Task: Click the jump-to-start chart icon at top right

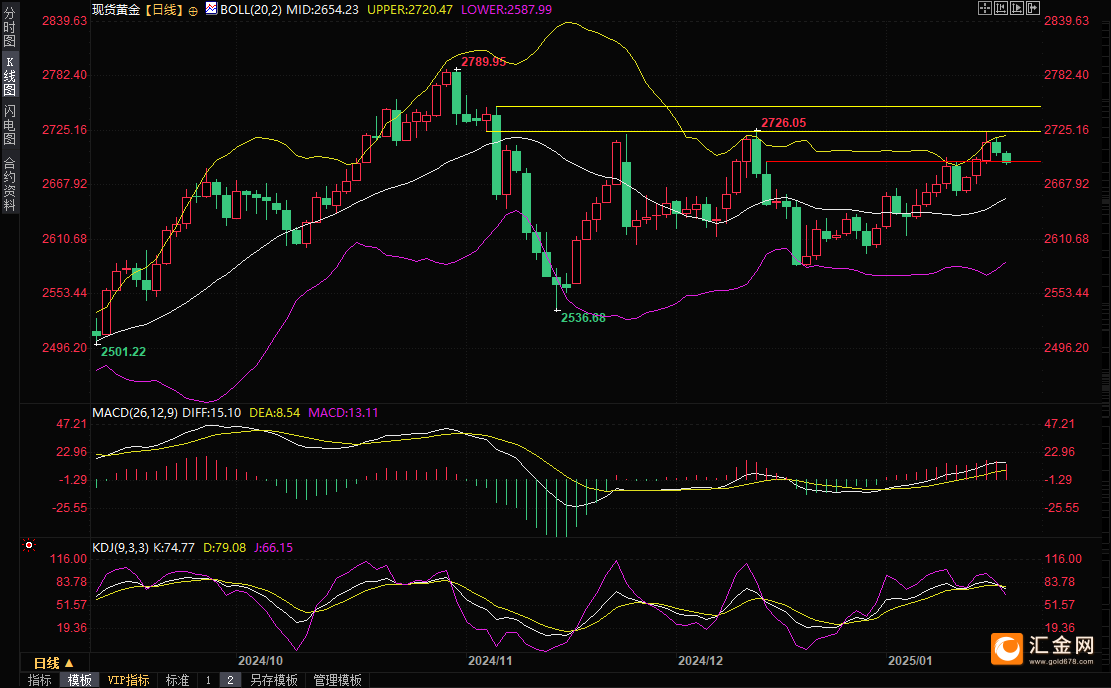Action: click(1003, 8)
